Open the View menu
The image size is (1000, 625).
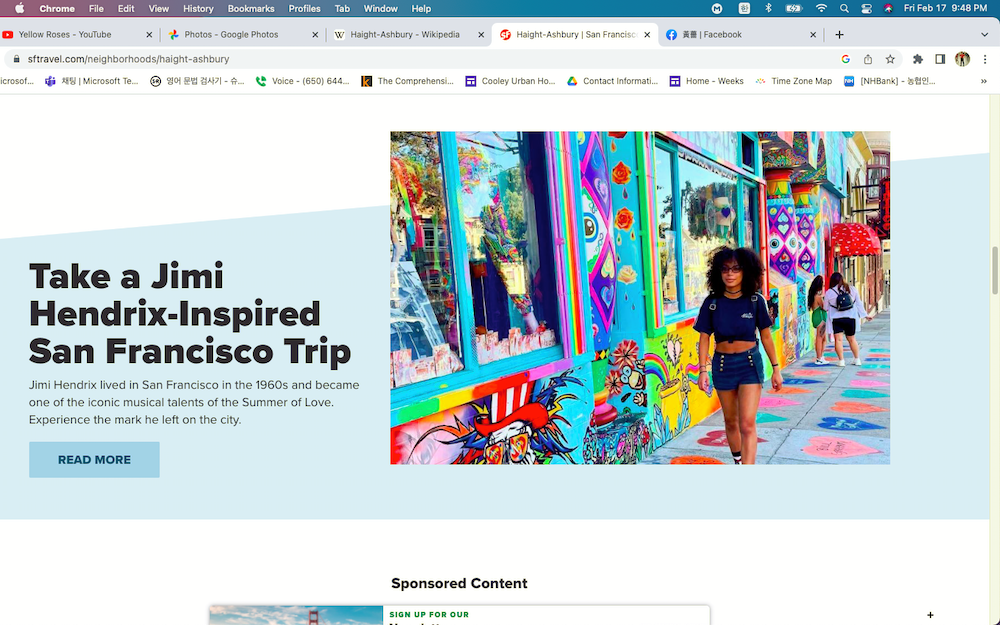[x=158, y=8]
